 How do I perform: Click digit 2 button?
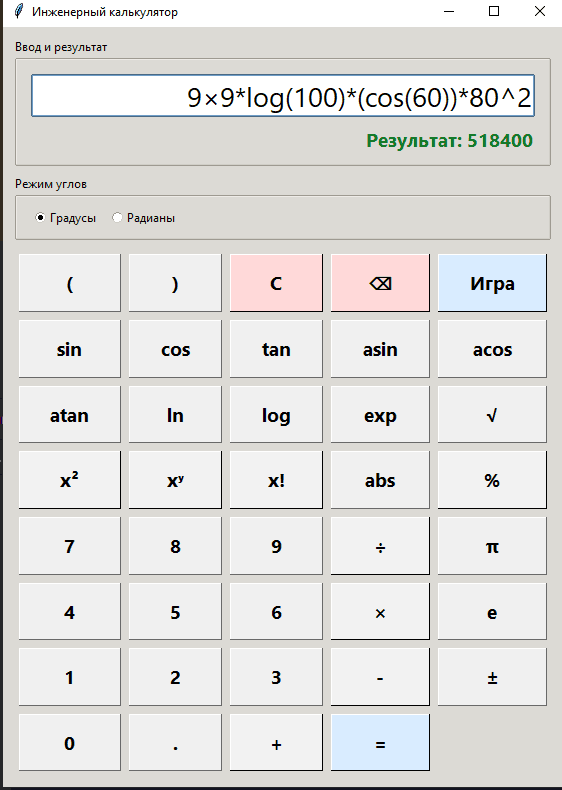pos(175,677)
